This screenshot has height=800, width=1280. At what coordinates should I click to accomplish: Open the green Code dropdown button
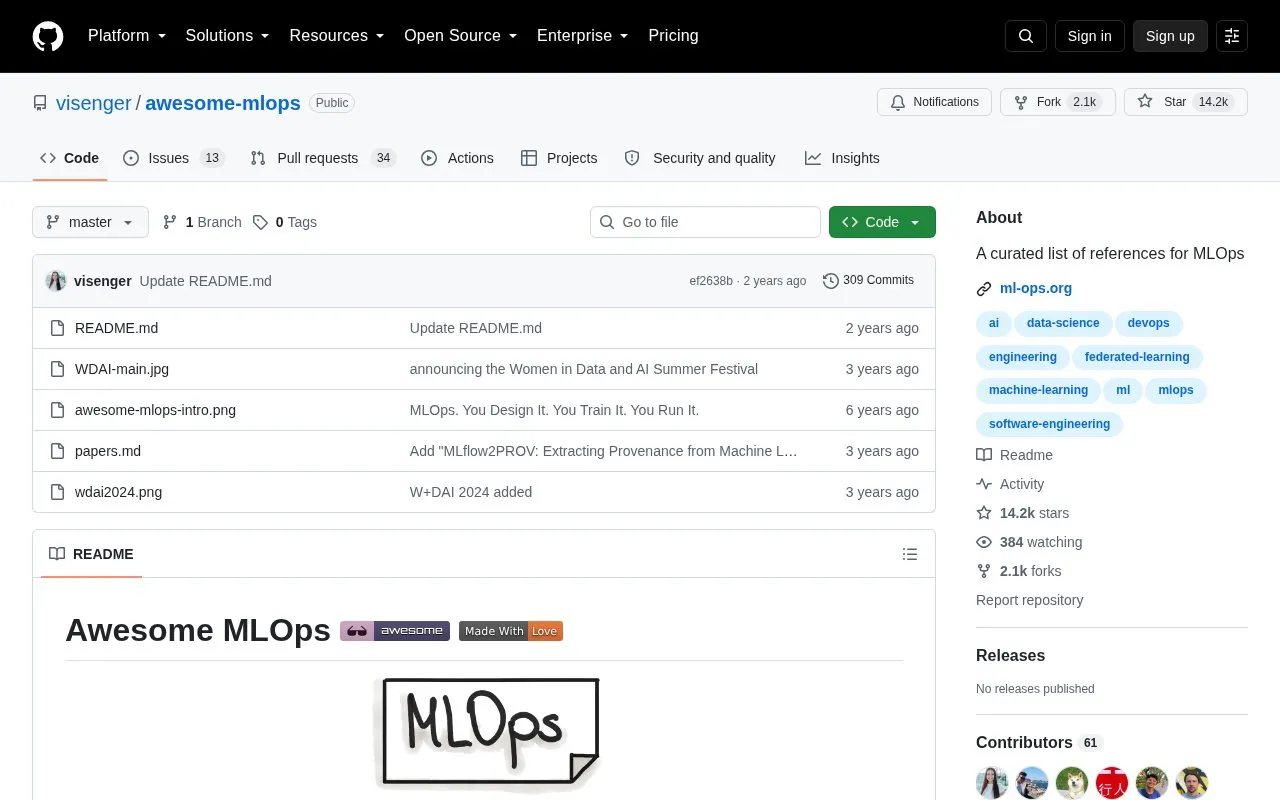click(x=882, y=222)
